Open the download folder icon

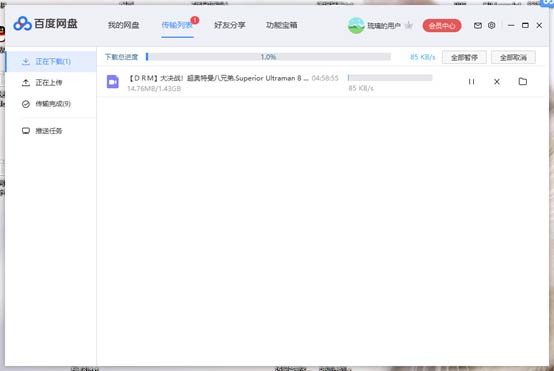[523, 82]
